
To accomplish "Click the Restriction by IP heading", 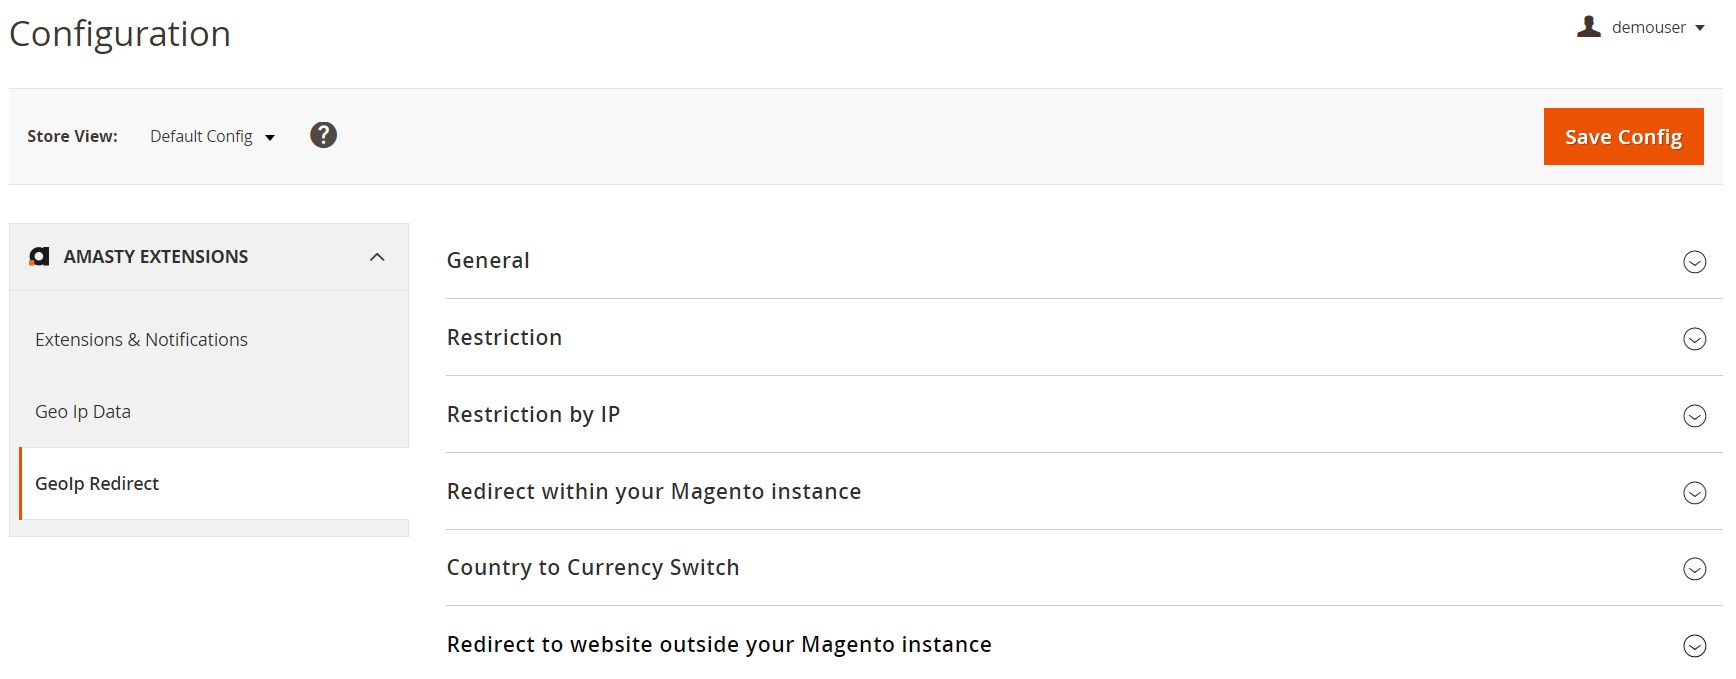I will coord(533,414).
